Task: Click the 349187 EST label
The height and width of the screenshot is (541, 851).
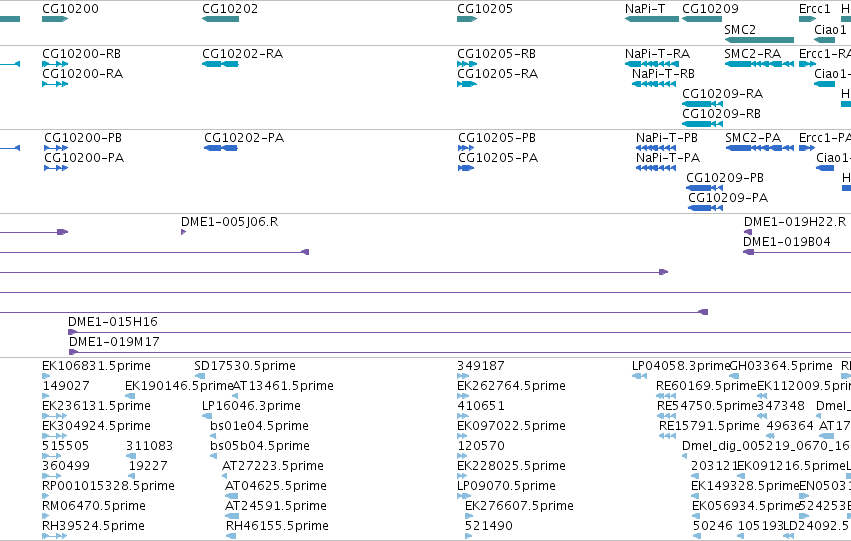Action: [x=480, y=366]
